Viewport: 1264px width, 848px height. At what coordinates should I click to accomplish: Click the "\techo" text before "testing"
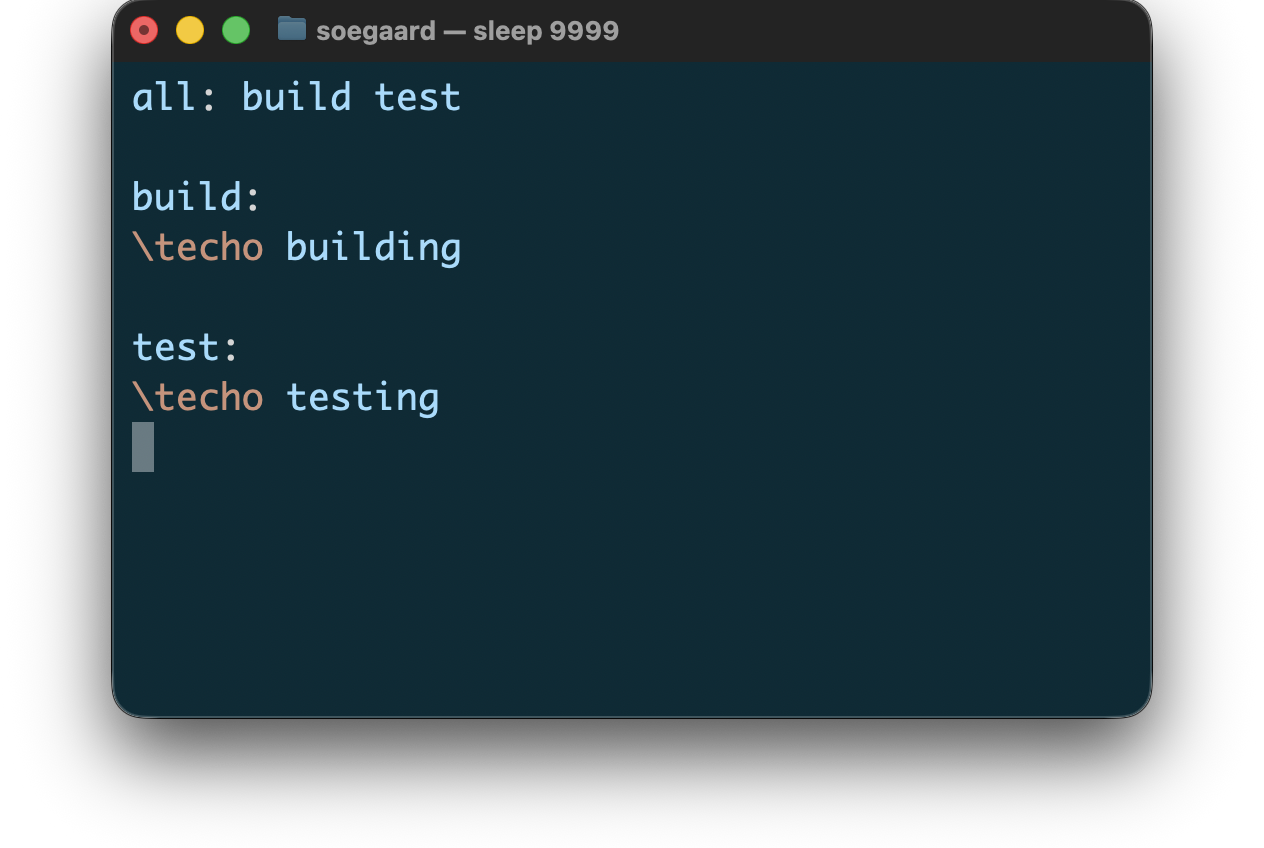[198, 397]
